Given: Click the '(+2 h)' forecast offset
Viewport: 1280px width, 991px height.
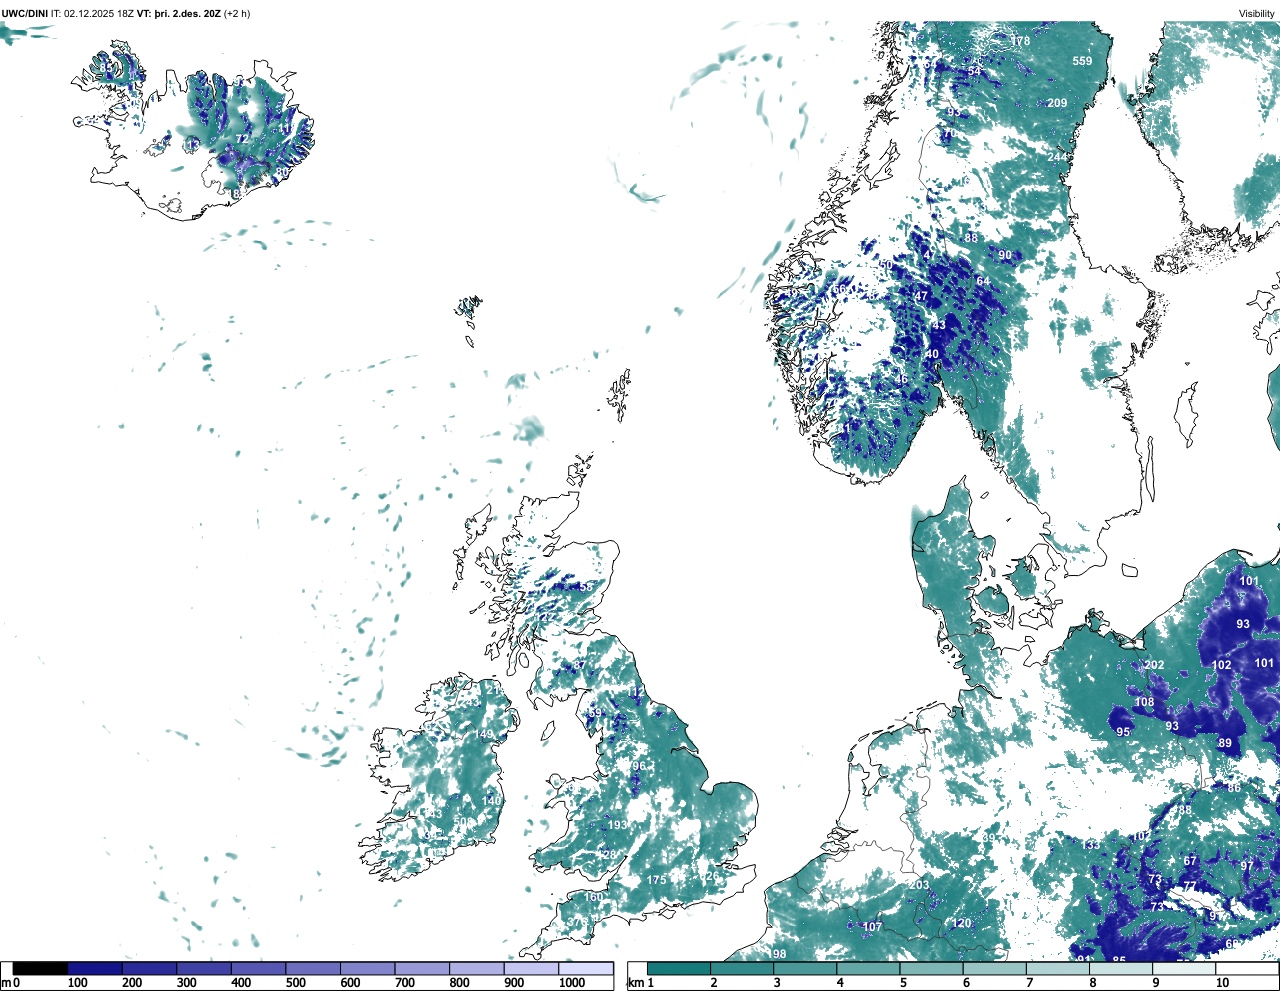Looking at the screenshot, I should tap(237, 13).
